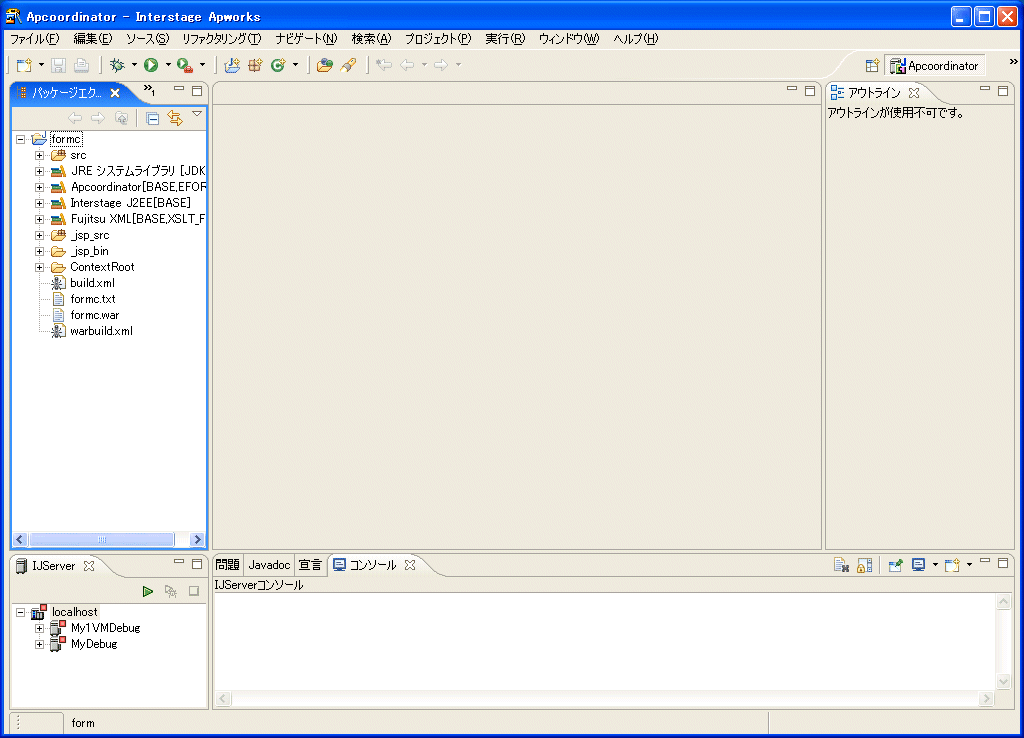
Task: Open the New Class dropdown arrow
Action: point(295,65)
